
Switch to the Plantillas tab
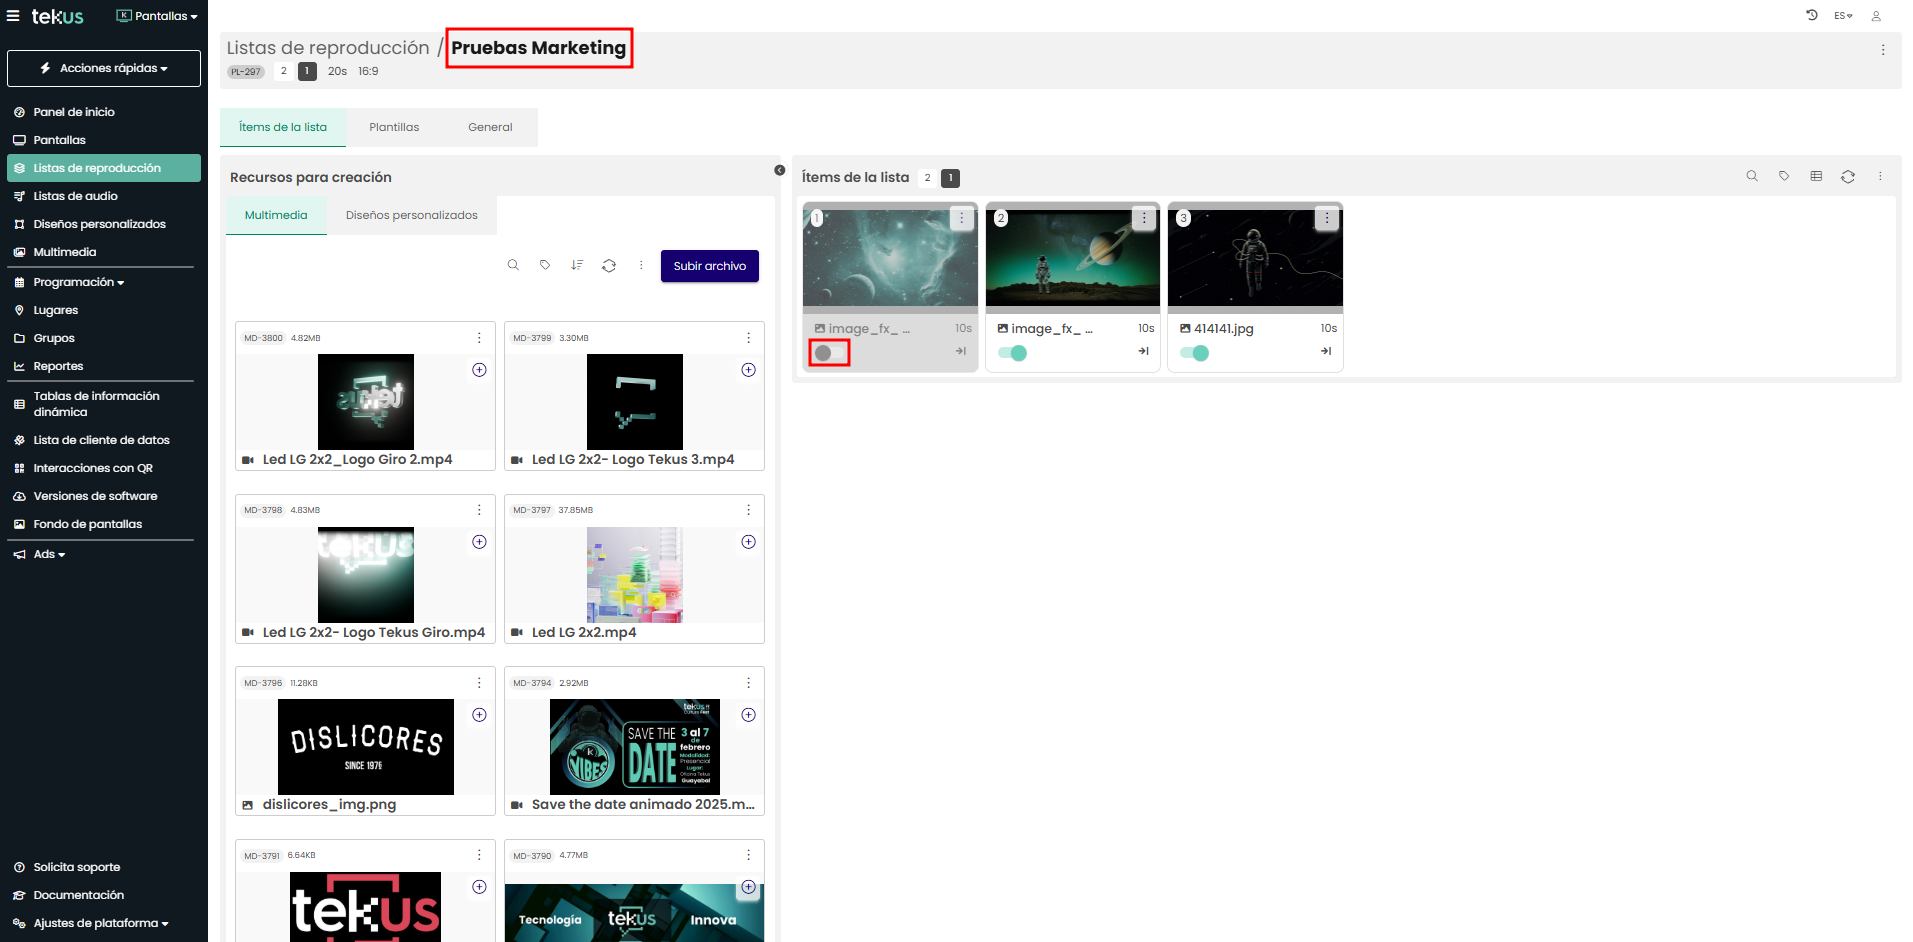(394, 127)
